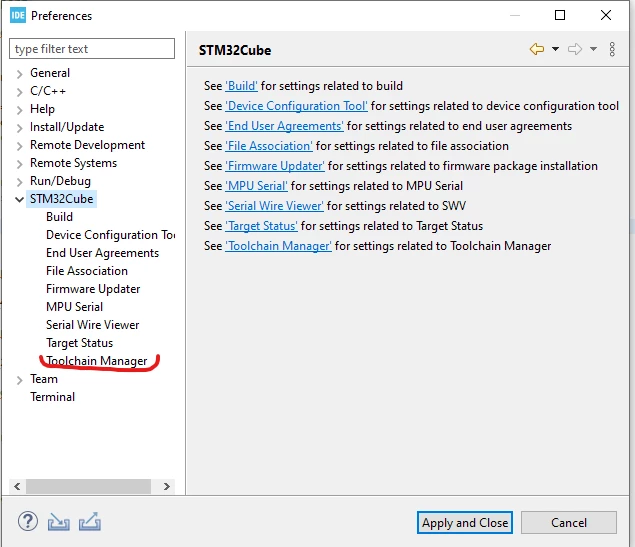This screenshot has height=547, width=635.
Task: Click the Cancel button
Action: pyautogui.click(x=569, y=523)
